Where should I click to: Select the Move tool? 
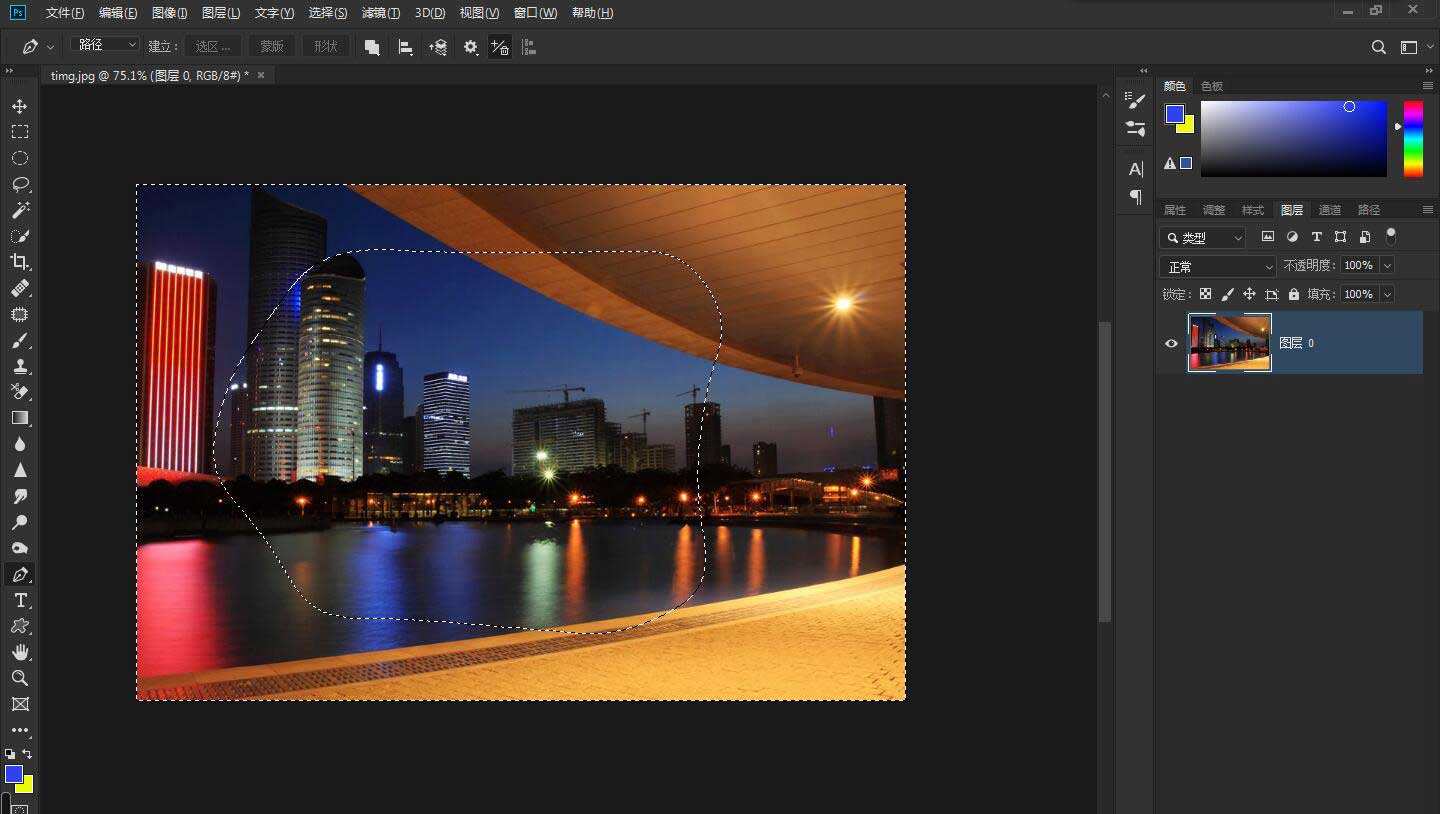[19, 106]
